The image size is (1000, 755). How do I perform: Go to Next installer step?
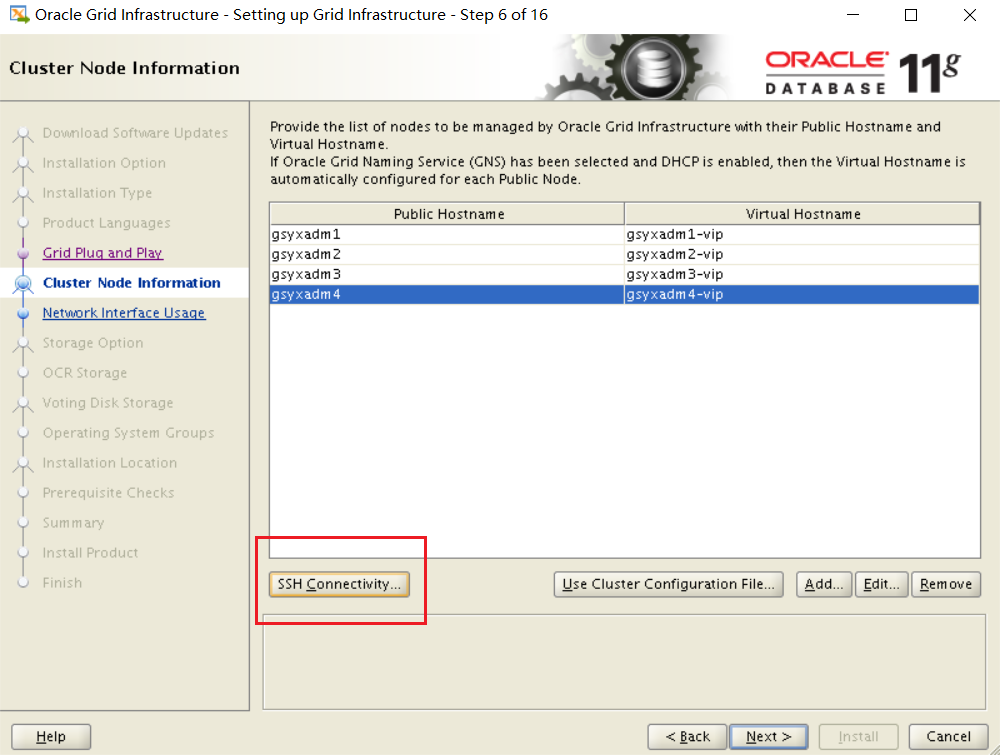[768, 737]
